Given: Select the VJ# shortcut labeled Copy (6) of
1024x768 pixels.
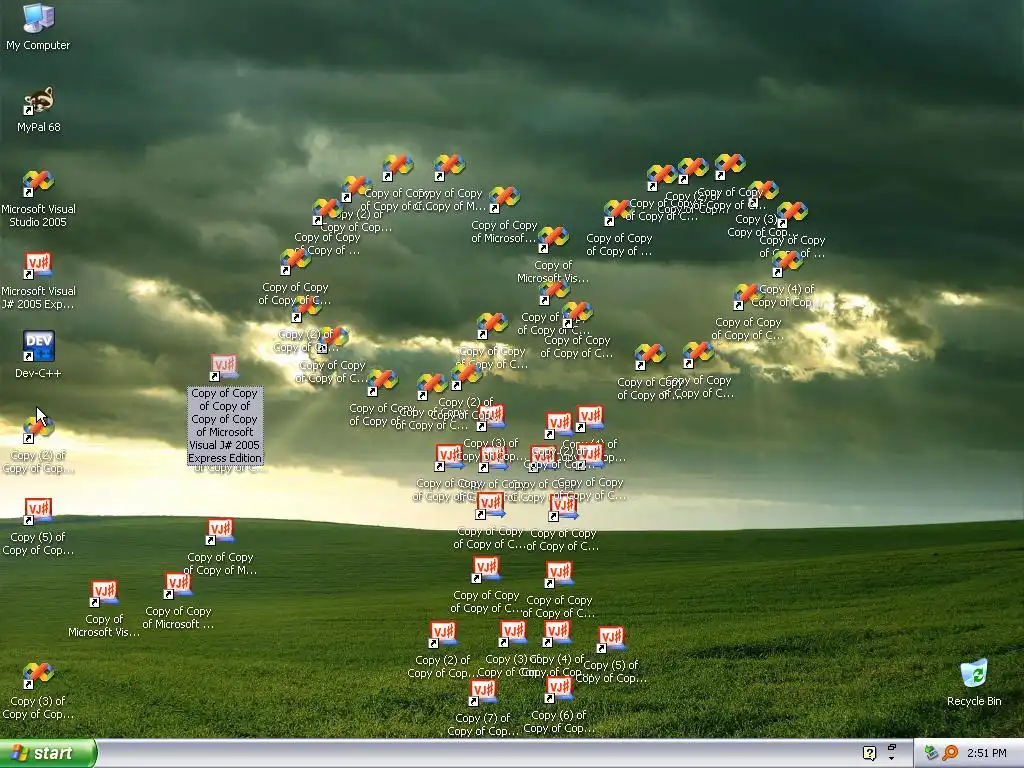Looking at the screenshot, I should point(558,689).
